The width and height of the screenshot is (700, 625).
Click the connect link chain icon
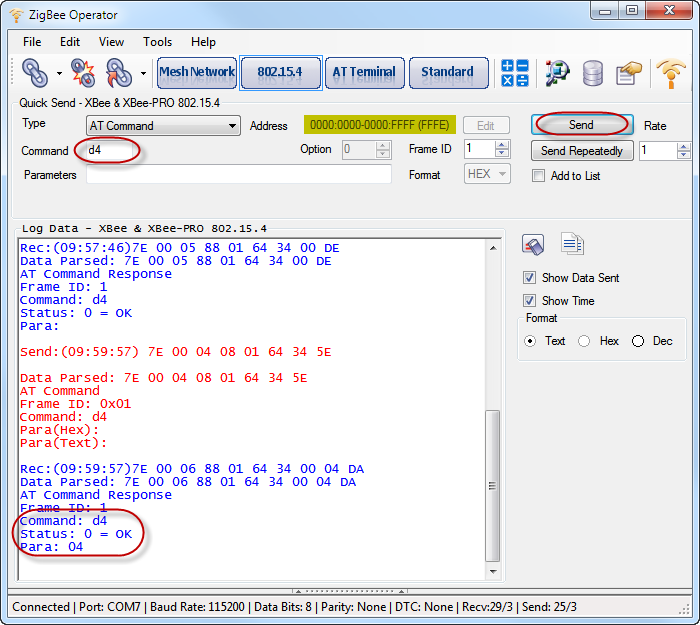tap(35, 72)
